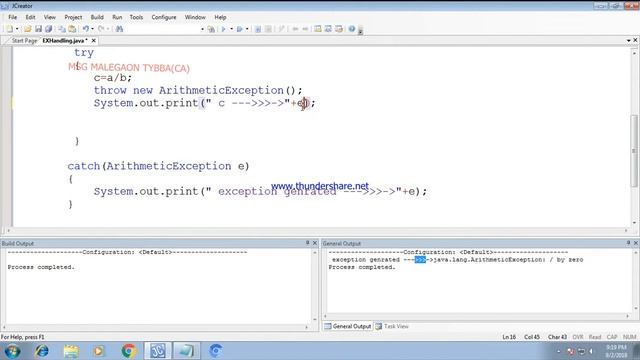The width and height of the screenshot is (640, 360).
Task: Open the Window menu
Action: tap(195, 17)
